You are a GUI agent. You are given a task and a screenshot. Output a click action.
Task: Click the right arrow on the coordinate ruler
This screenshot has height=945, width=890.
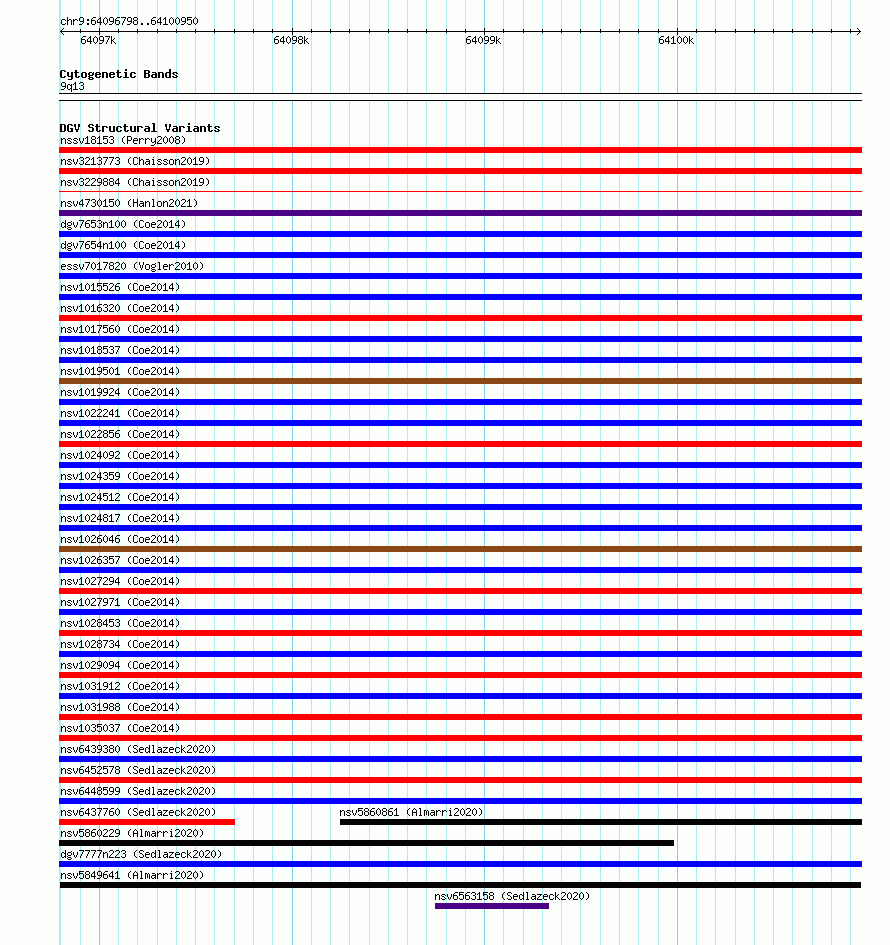point(859,31)
